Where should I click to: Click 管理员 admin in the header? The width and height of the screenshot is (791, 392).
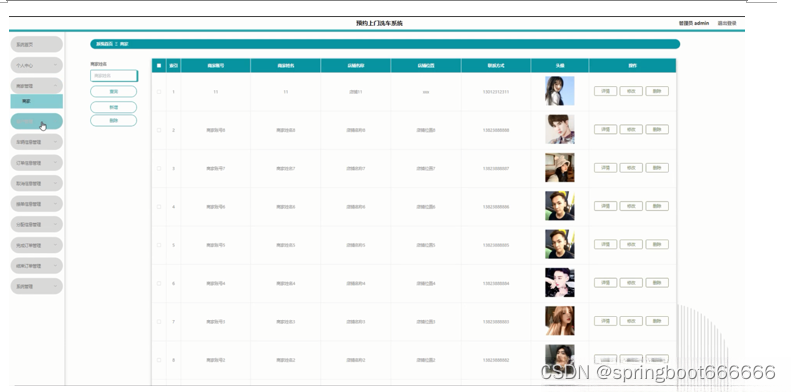point(694,23)
